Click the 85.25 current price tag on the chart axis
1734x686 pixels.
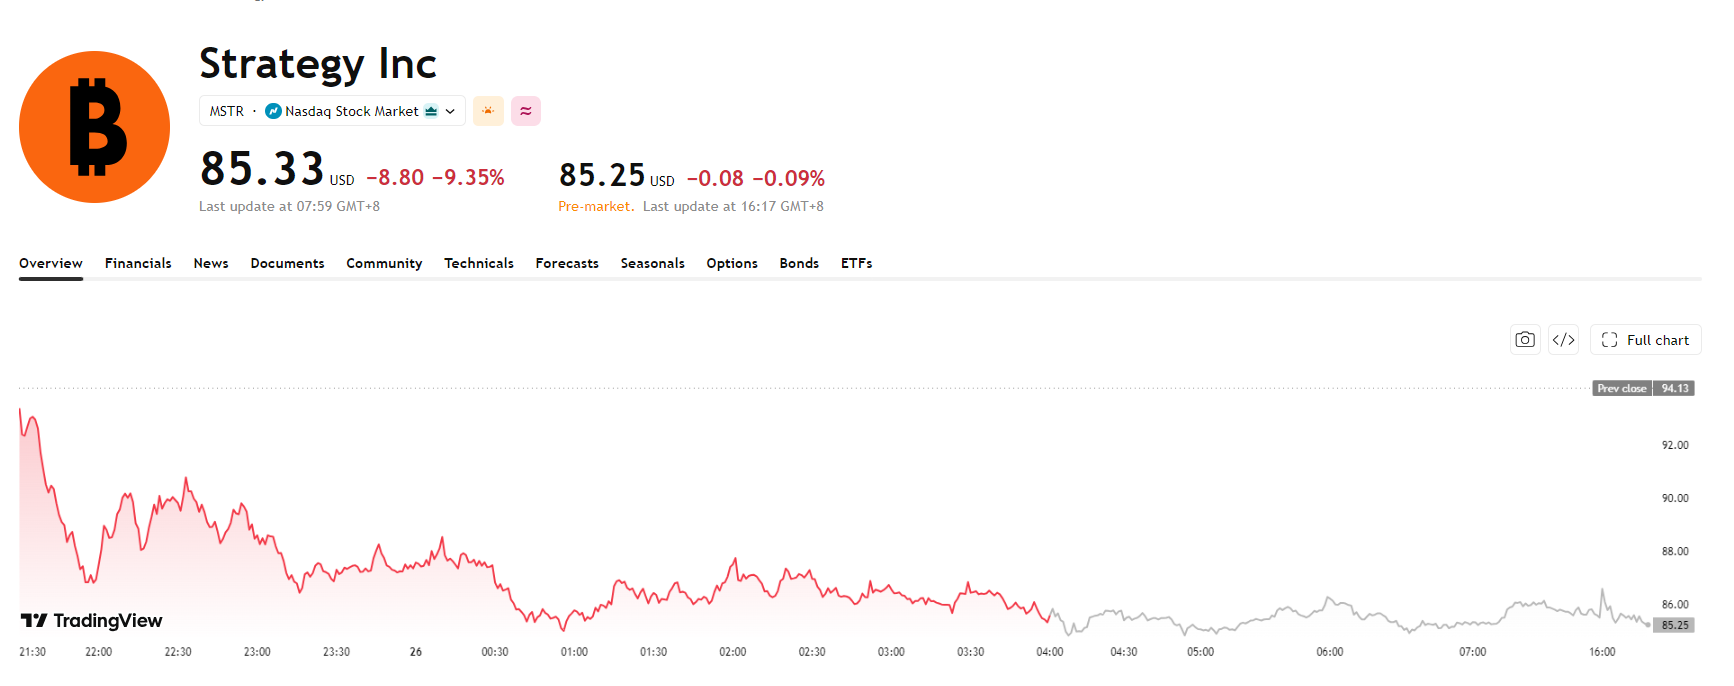(x=1674, y=625)
